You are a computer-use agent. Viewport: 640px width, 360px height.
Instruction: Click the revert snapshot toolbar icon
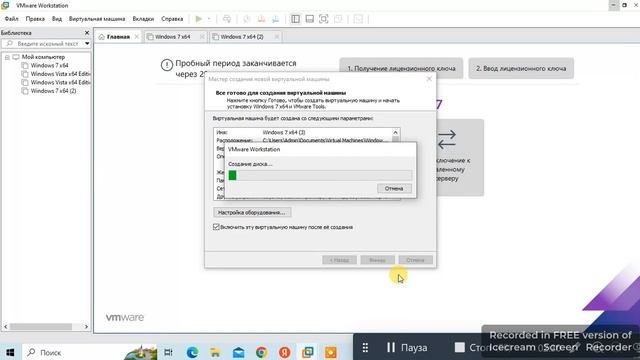click(261, 19)
